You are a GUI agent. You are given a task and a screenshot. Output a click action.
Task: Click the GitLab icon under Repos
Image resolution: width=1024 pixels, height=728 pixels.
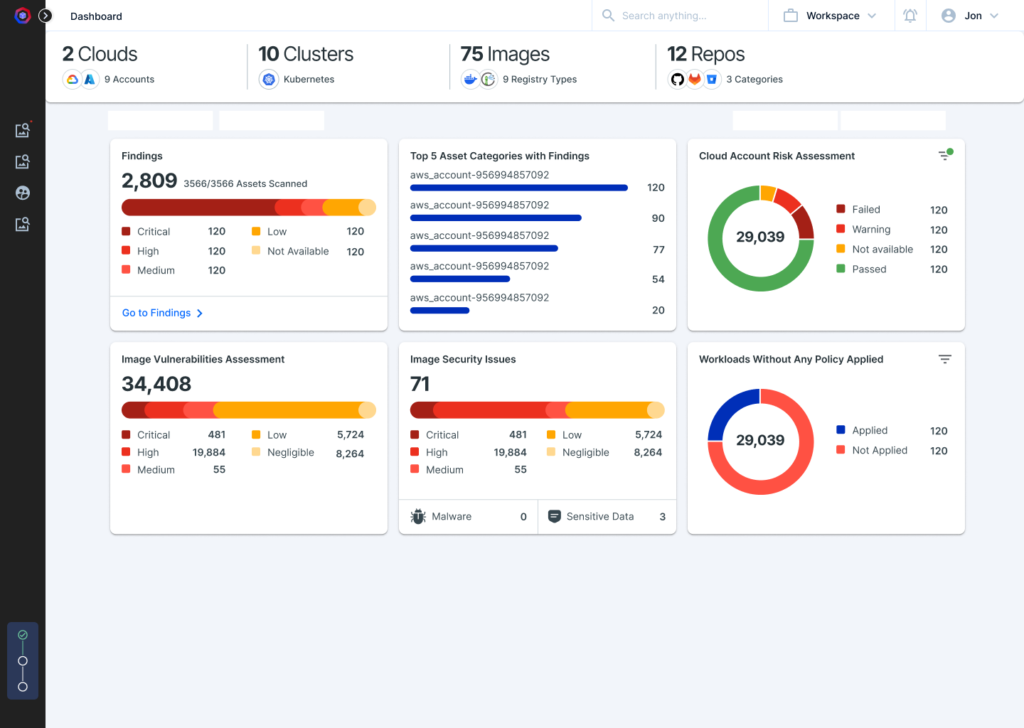point(694,80)
